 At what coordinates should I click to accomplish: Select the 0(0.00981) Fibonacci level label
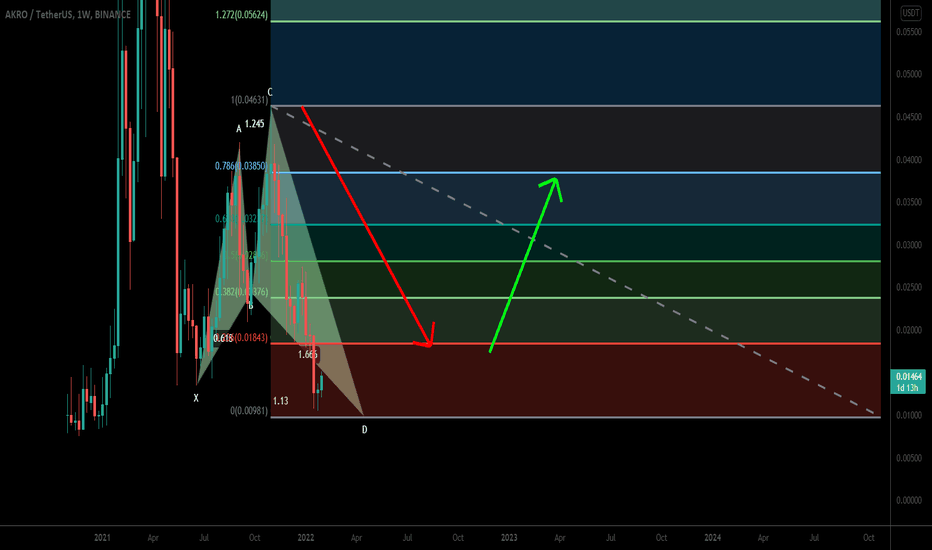point(249,411)
